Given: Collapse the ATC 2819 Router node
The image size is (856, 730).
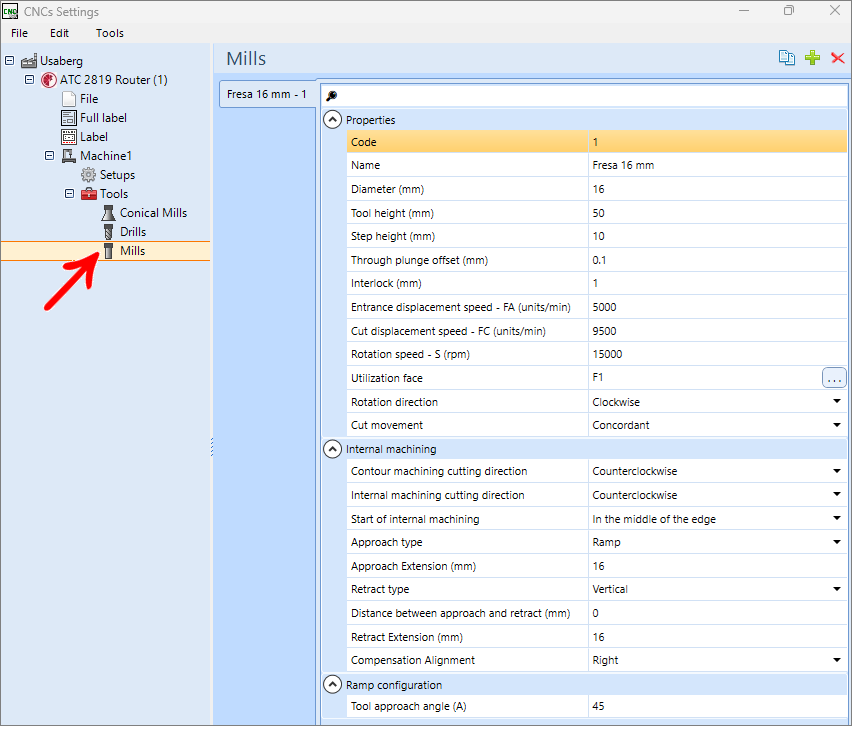Looking at the screenshot, I should [29, 80].
